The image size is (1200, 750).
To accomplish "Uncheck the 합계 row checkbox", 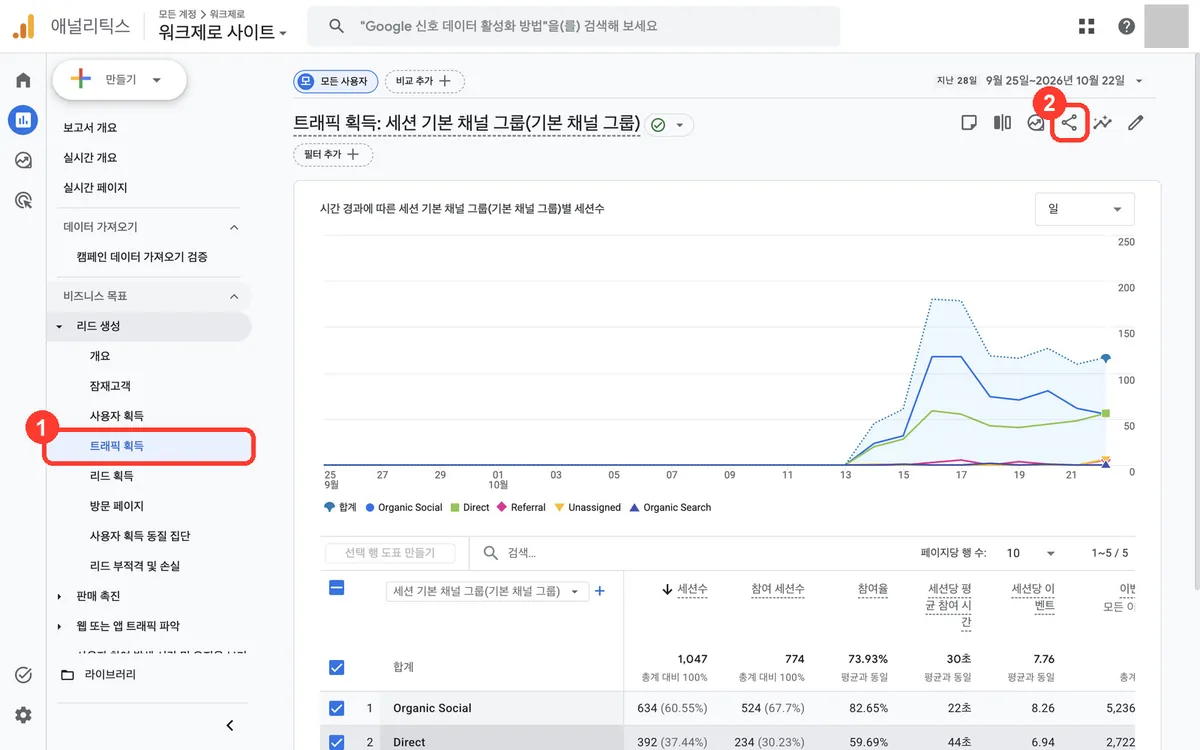I will tap(336, 667).
